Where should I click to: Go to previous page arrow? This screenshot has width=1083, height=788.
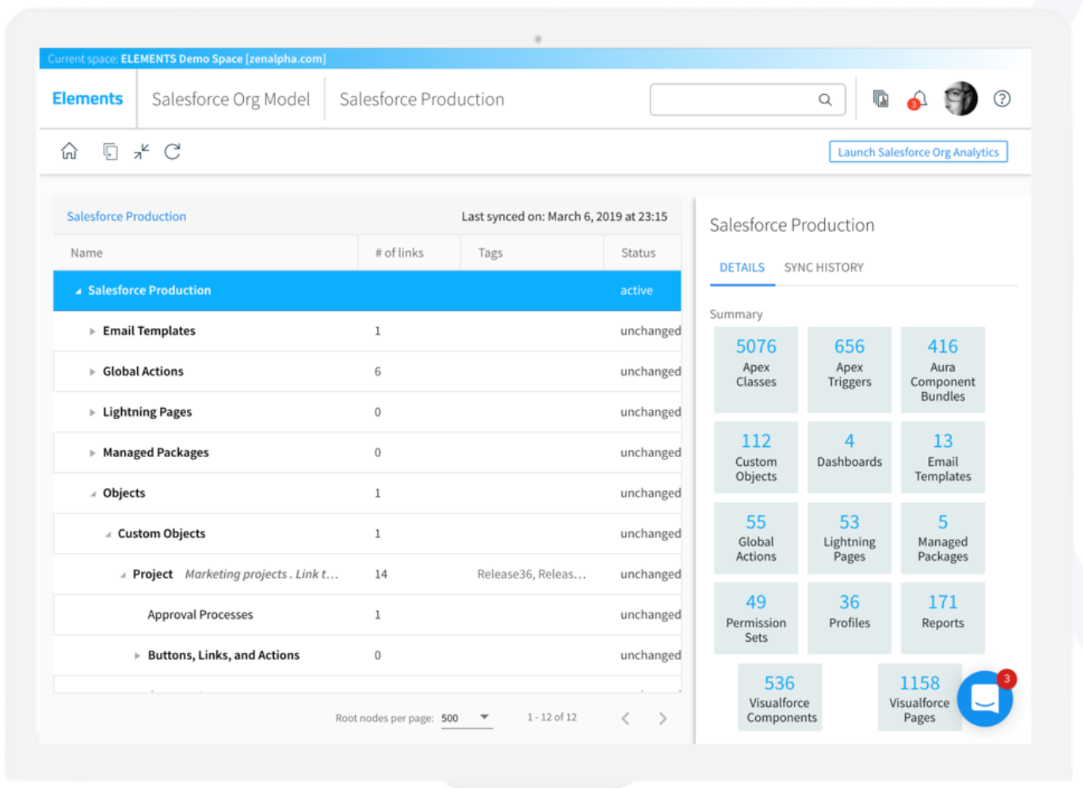[626, 718]
